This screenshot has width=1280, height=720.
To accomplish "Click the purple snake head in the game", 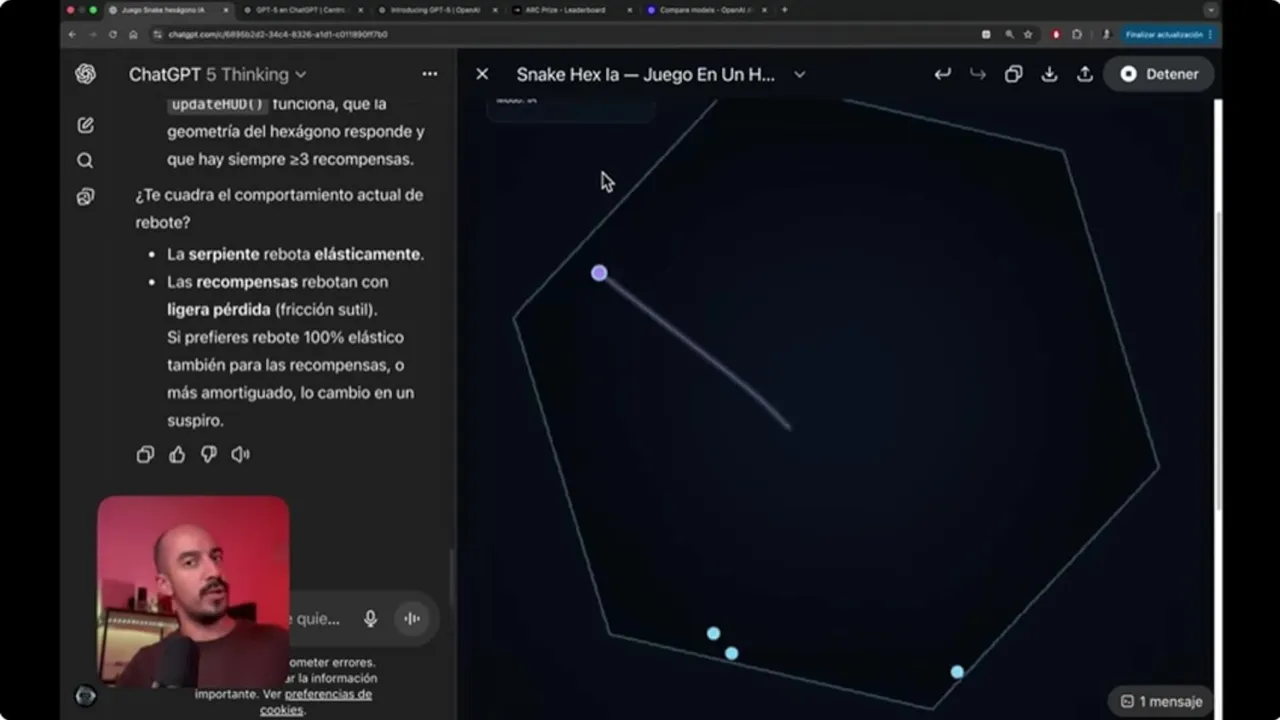I will tap(599, 273).
